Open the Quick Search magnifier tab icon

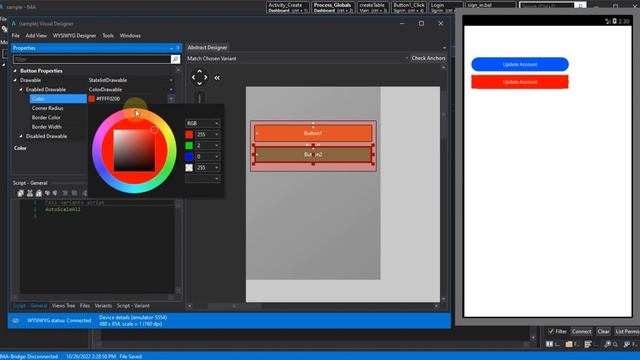[608, 344]
